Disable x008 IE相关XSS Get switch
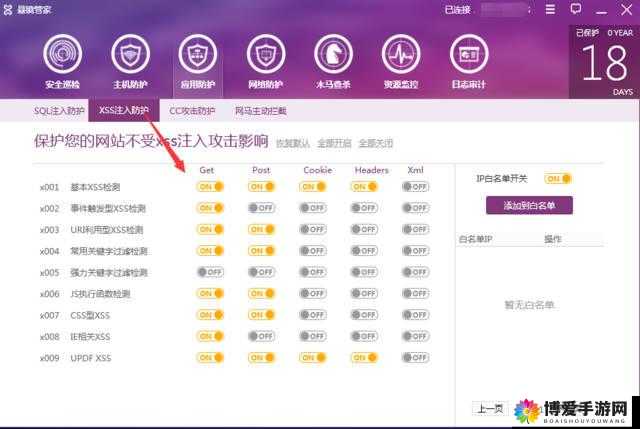Screen dimensions: 640x429 point(210,336)
